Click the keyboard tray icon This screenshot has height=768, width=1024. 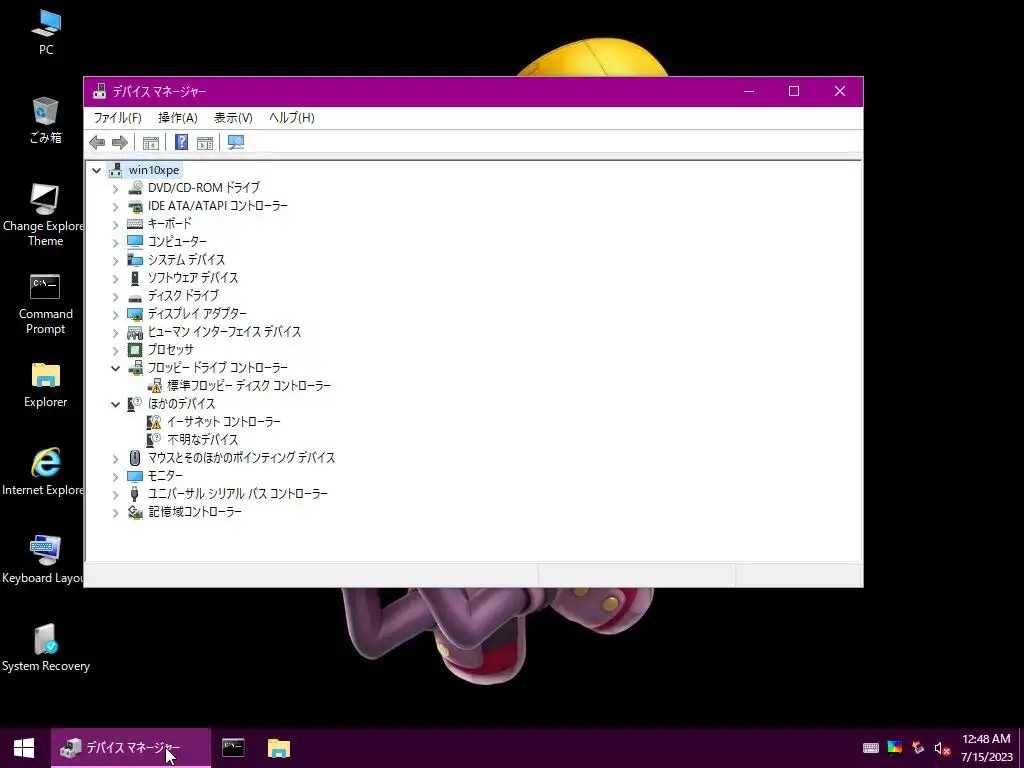tap(871, 748)
